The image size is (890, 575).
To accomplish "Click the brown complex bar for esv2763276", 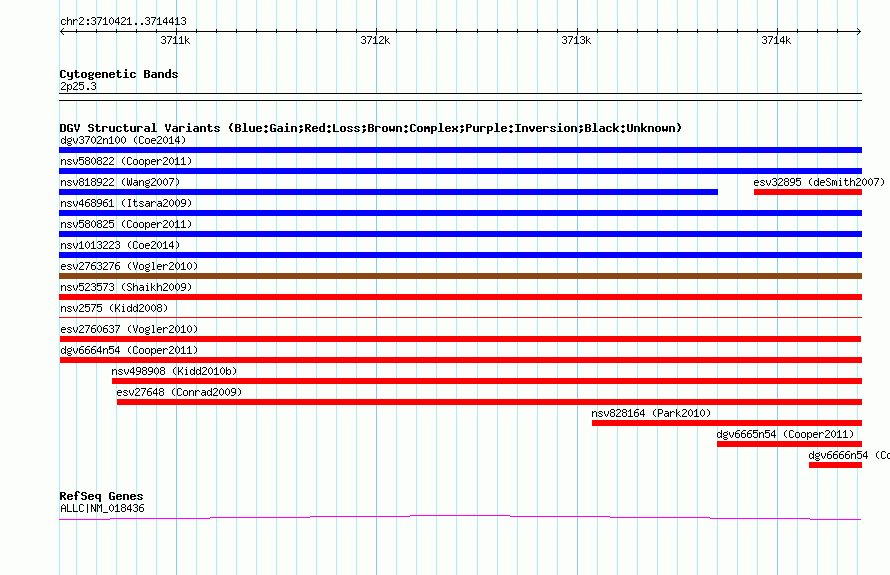I will tap(460, 276).
